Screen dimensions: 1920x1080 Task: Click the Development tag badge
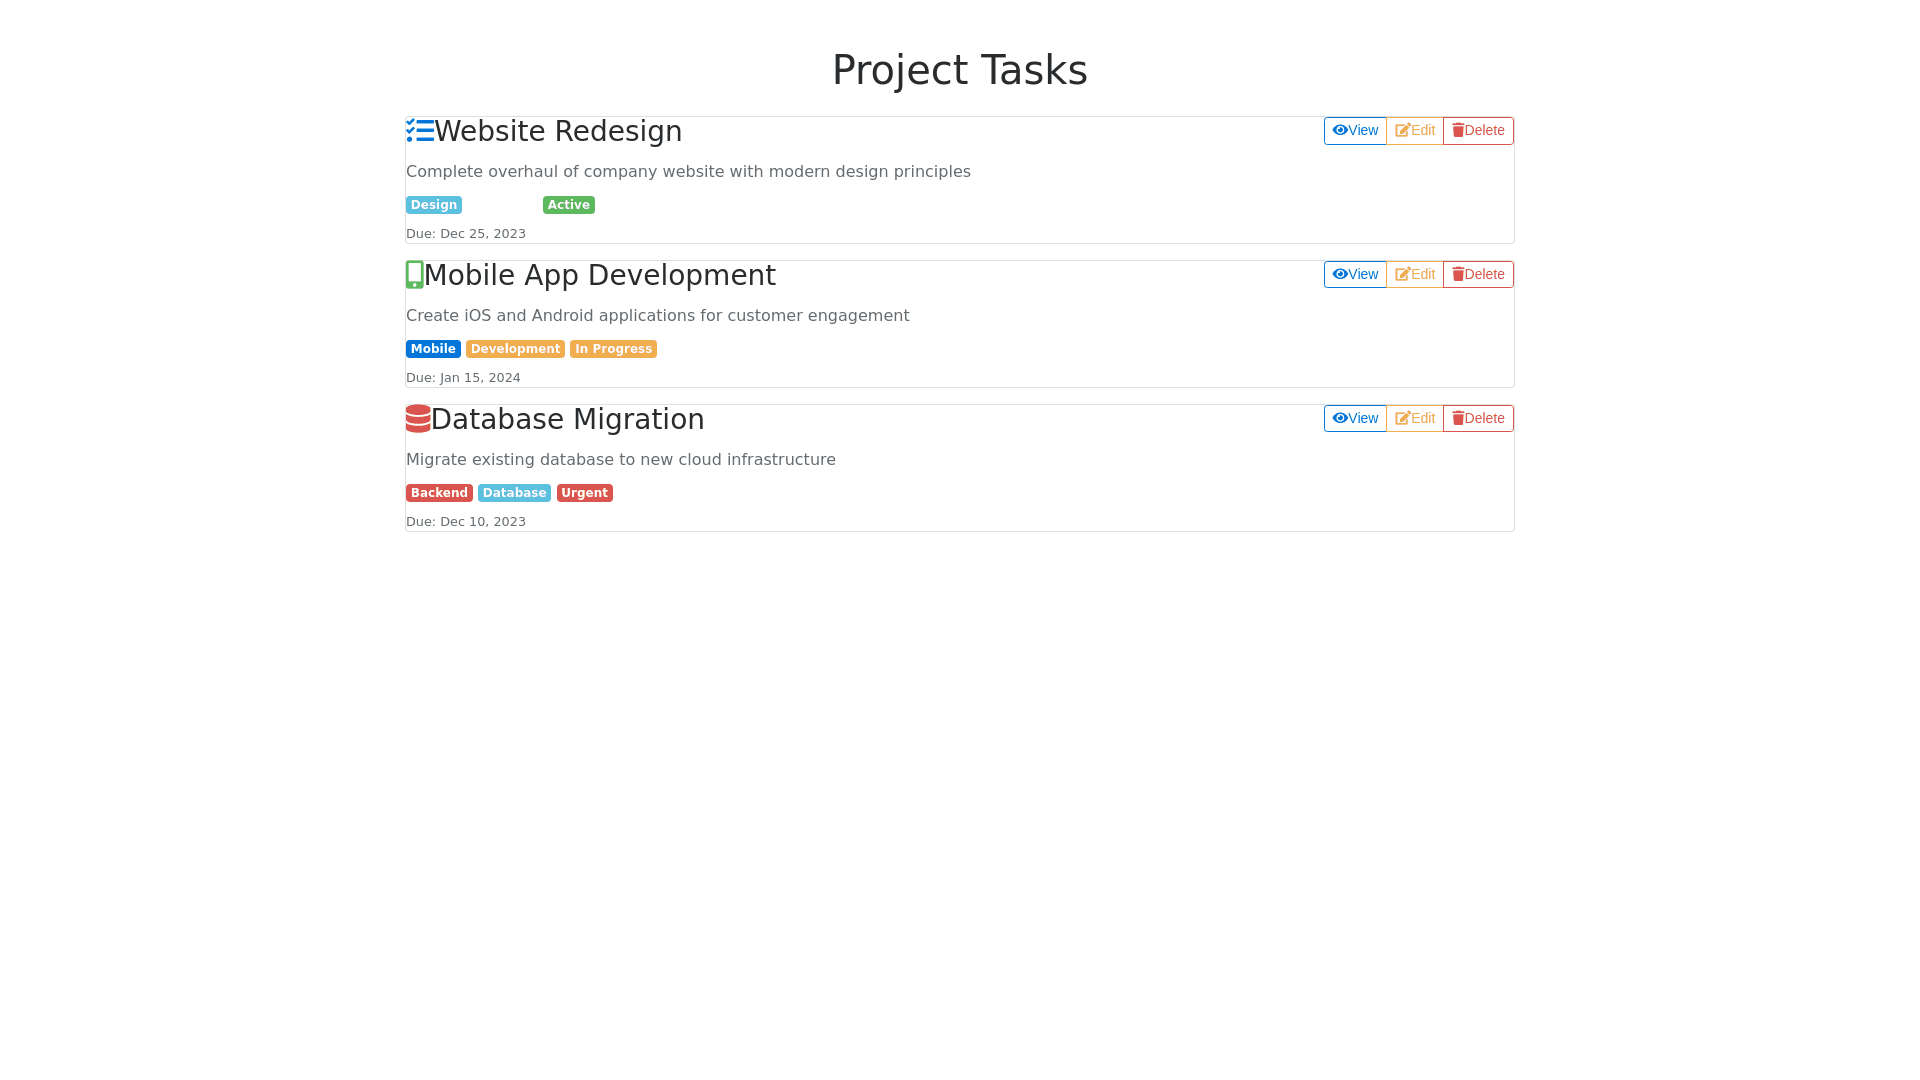click(x=515, y=349)
